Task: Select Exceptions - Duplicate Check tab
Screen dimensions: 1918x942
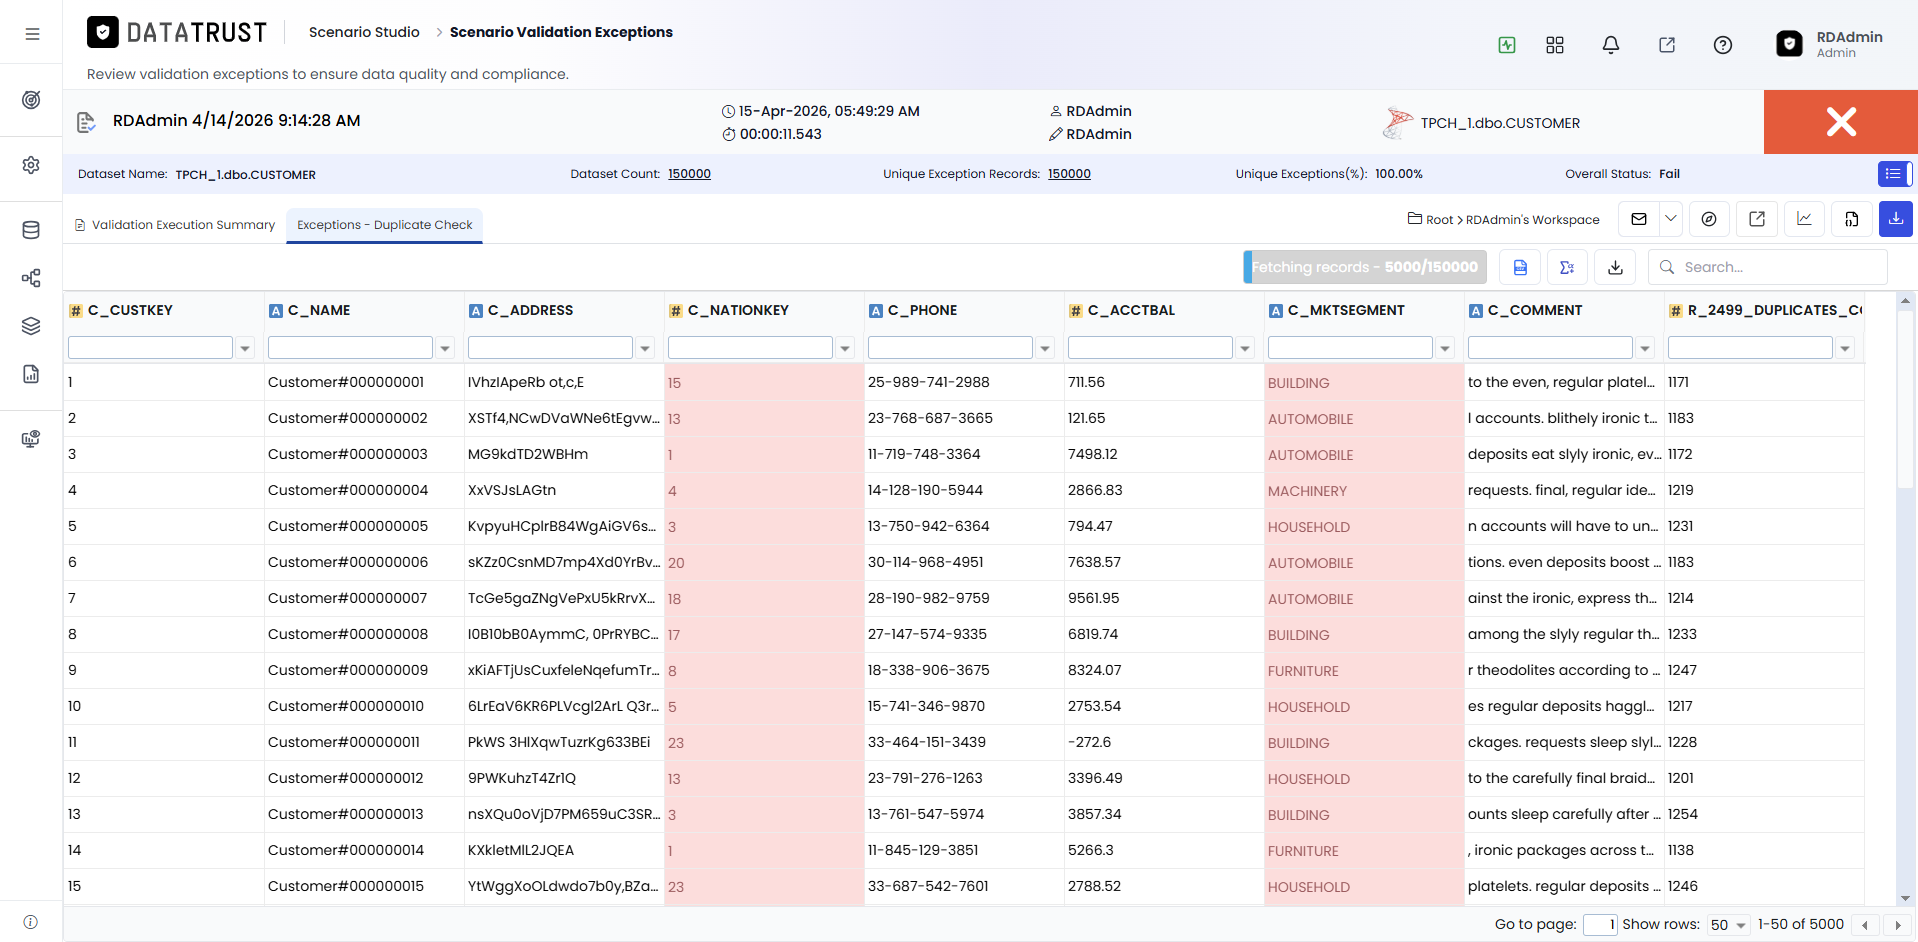Action: 384,225
